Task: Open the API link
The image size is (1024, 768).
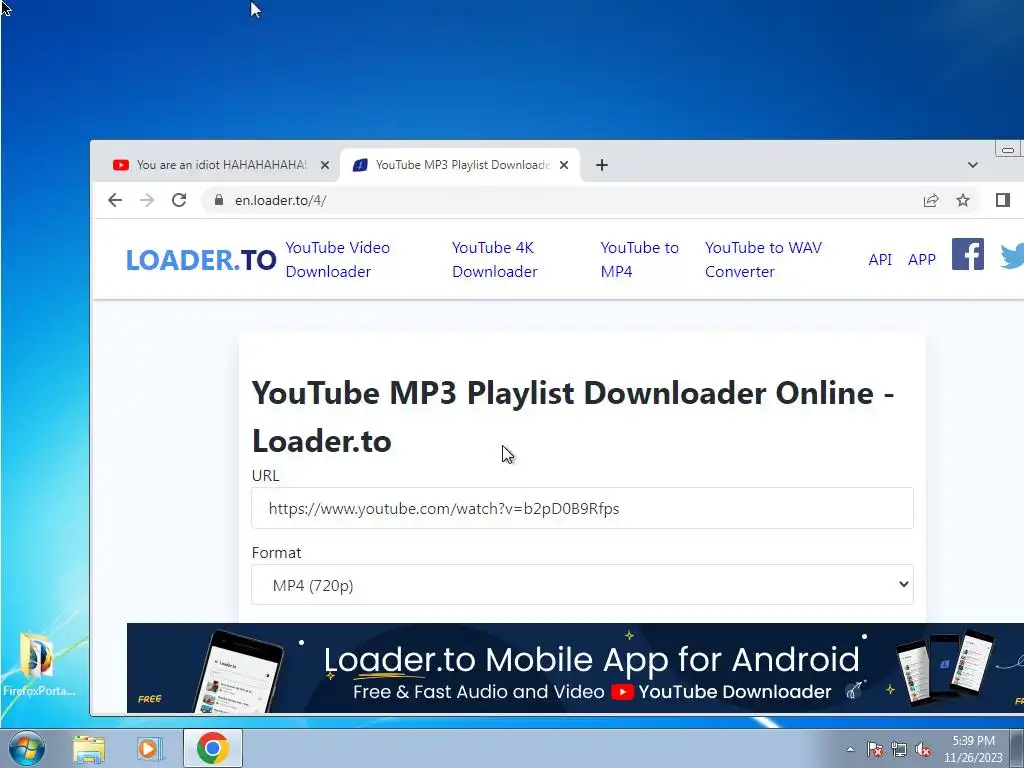Action: point(880,259)
